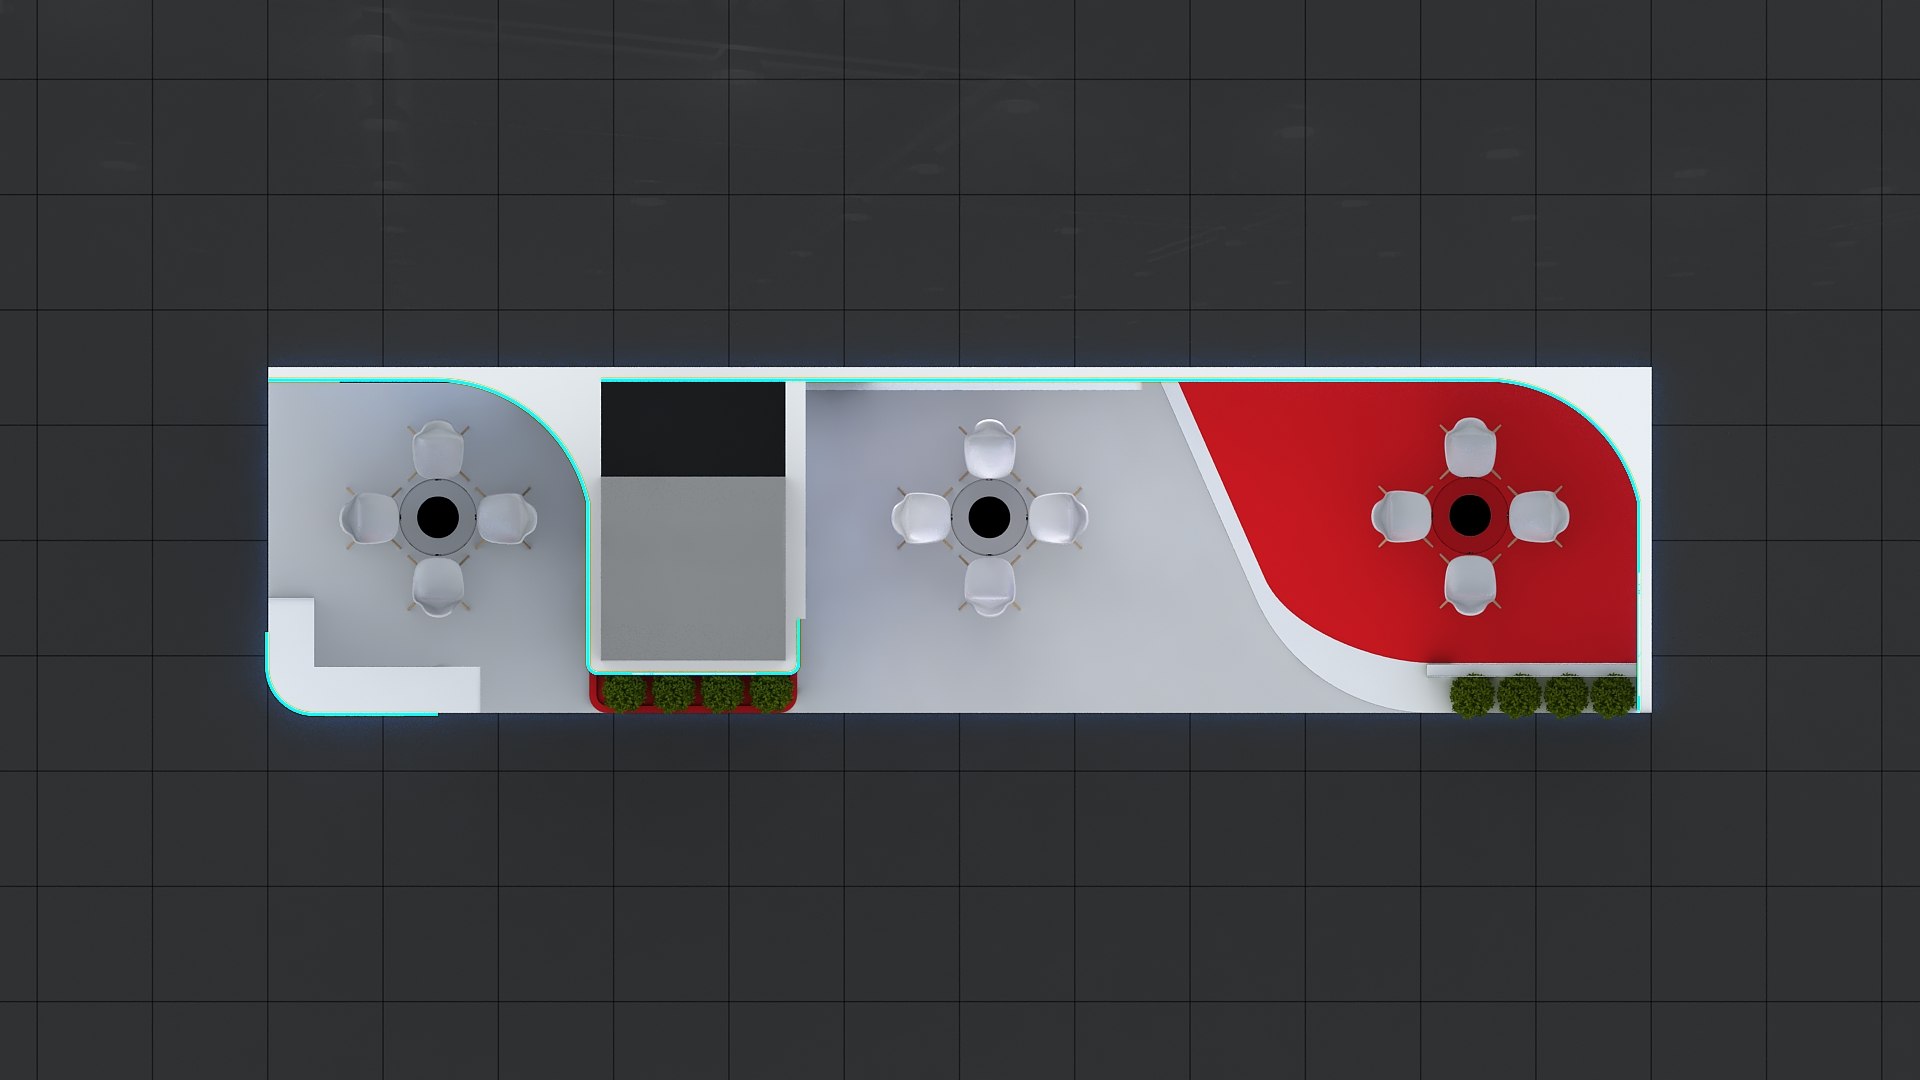Select the top chair at the left table
Viewport: 1920px width, 1080px height.
[x=438, y=450]
